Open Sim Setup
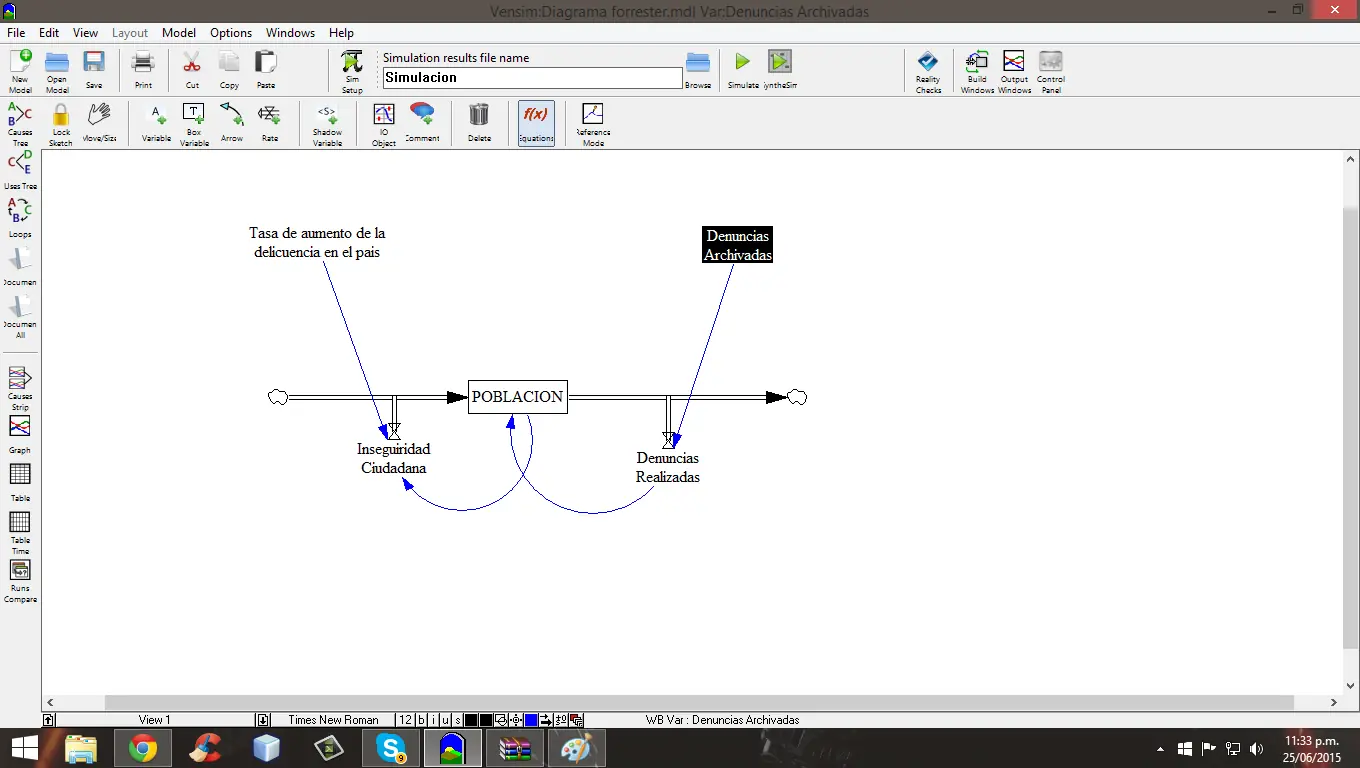The width and height of the screenshot is (1360, 768). coord(352,70)
